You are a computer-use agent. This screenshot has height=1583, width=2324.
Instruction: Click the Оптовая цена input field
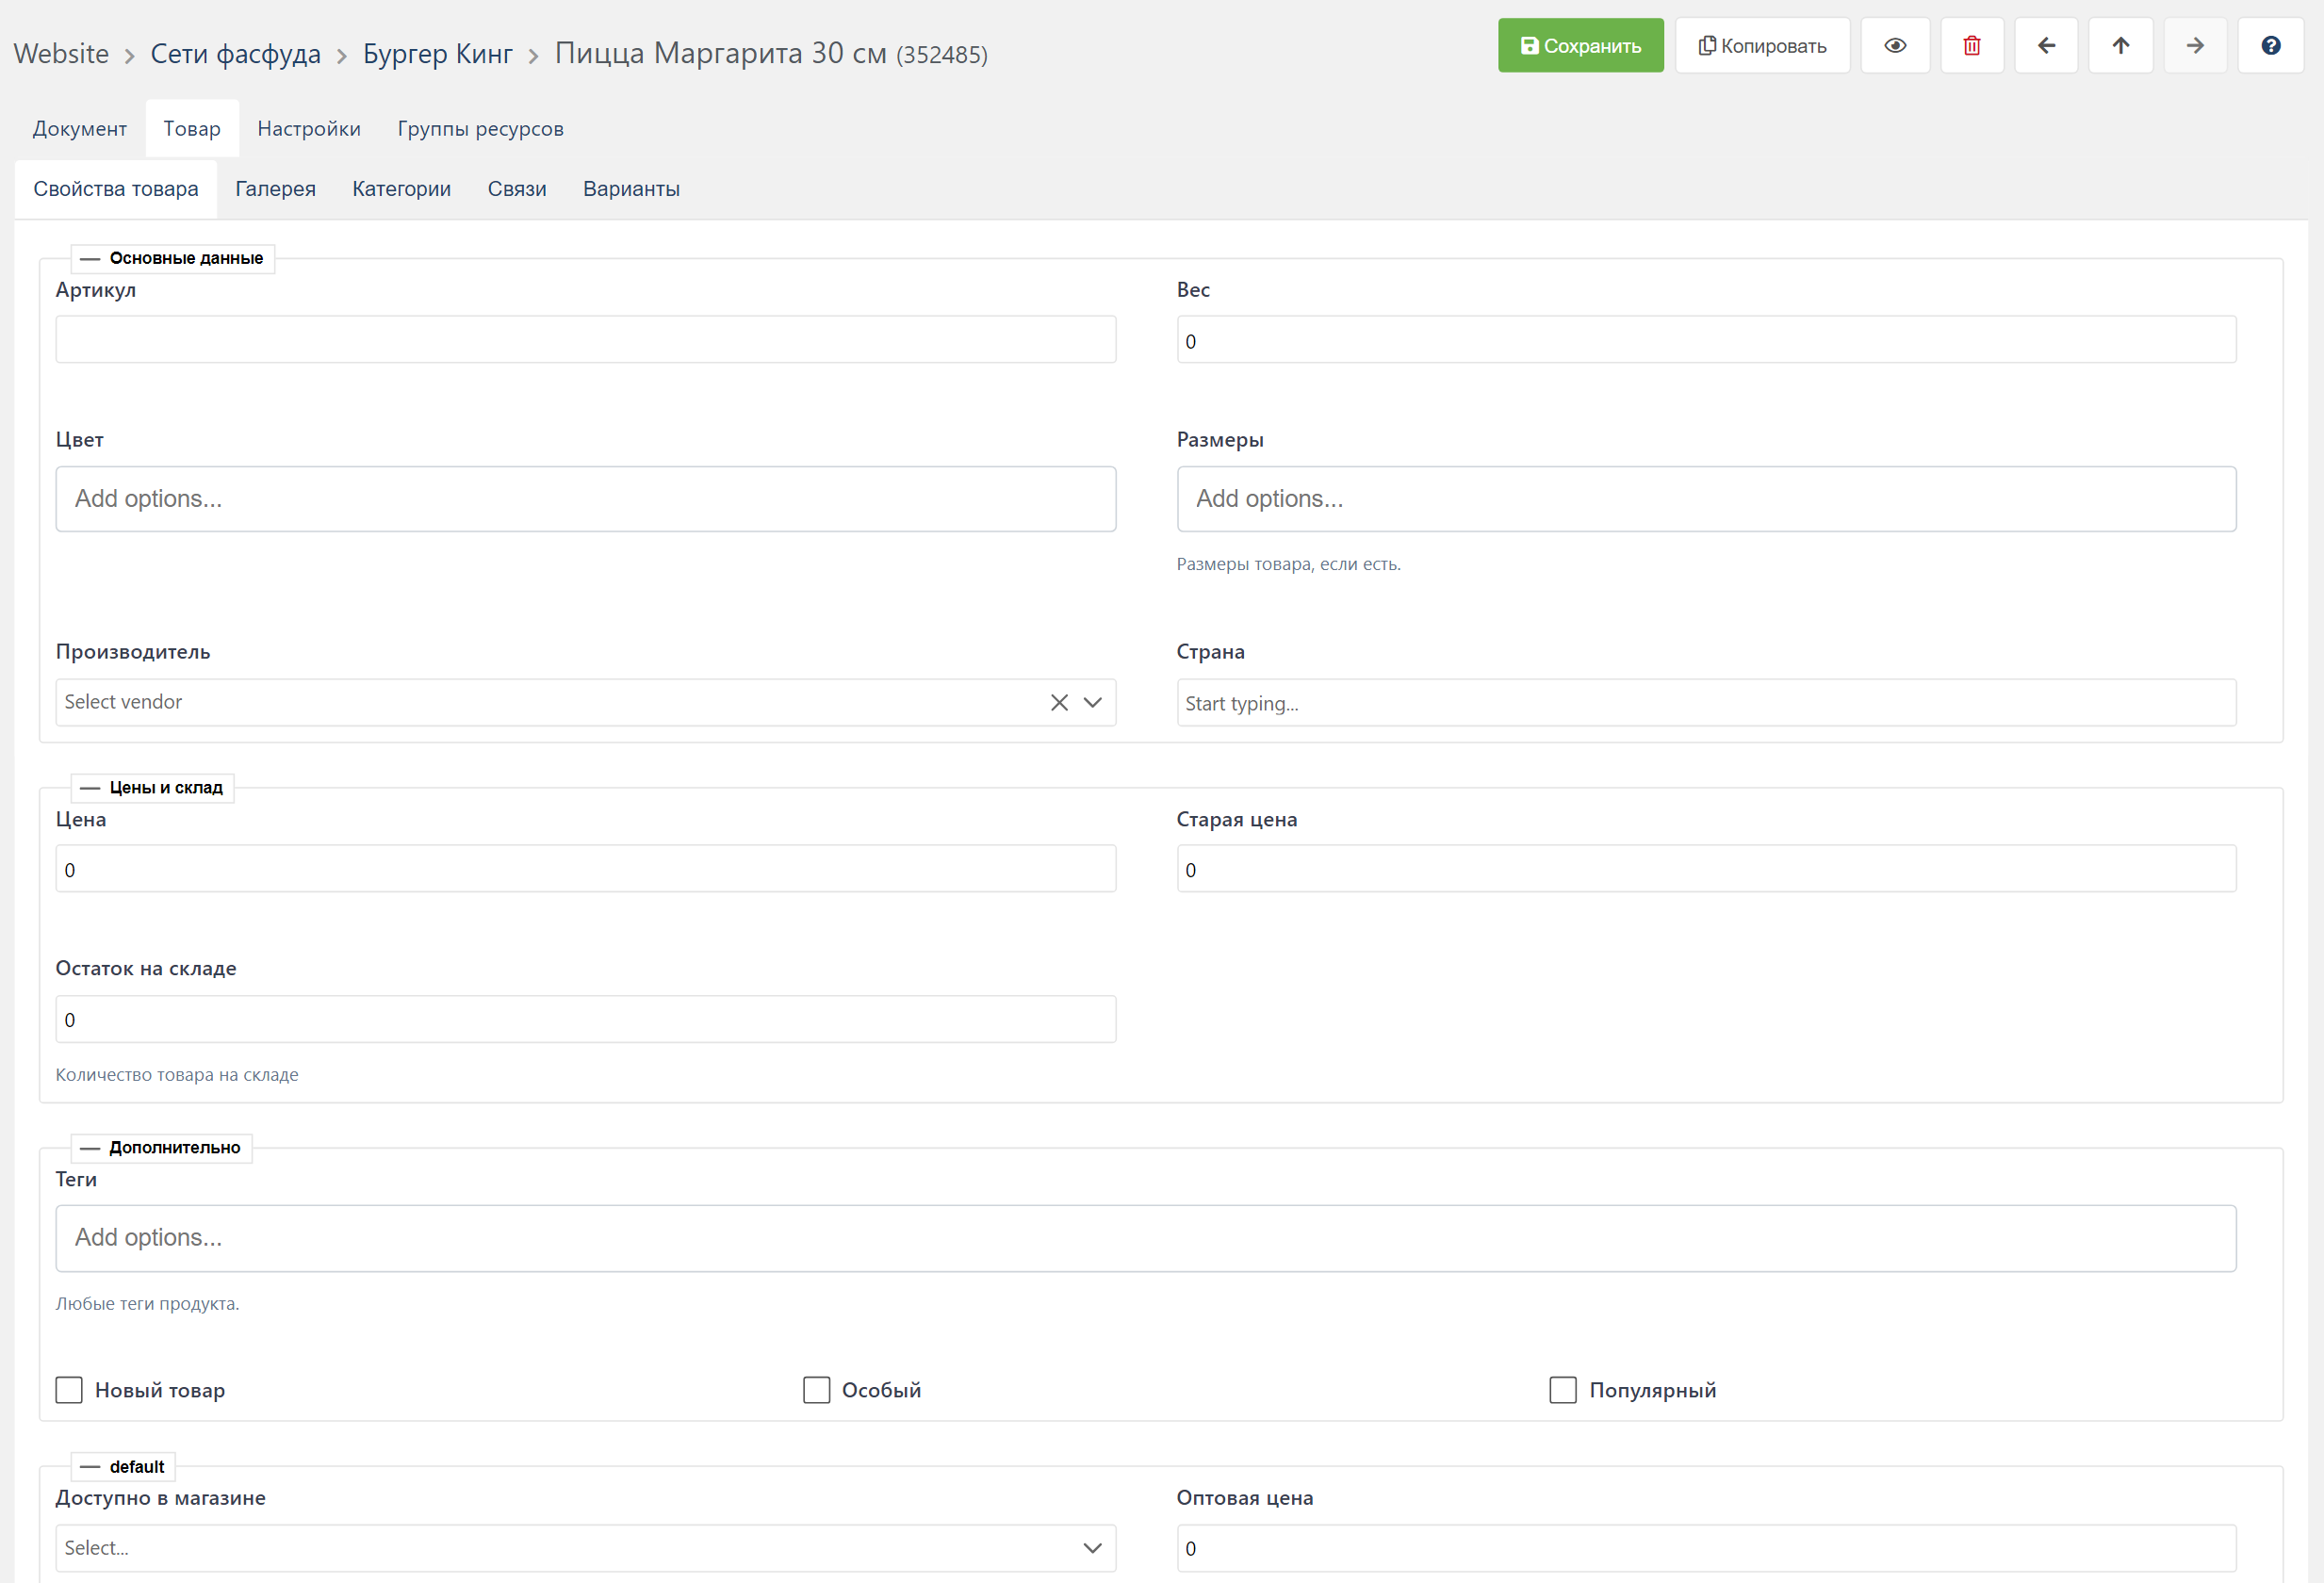[x=1706, y=1548]
